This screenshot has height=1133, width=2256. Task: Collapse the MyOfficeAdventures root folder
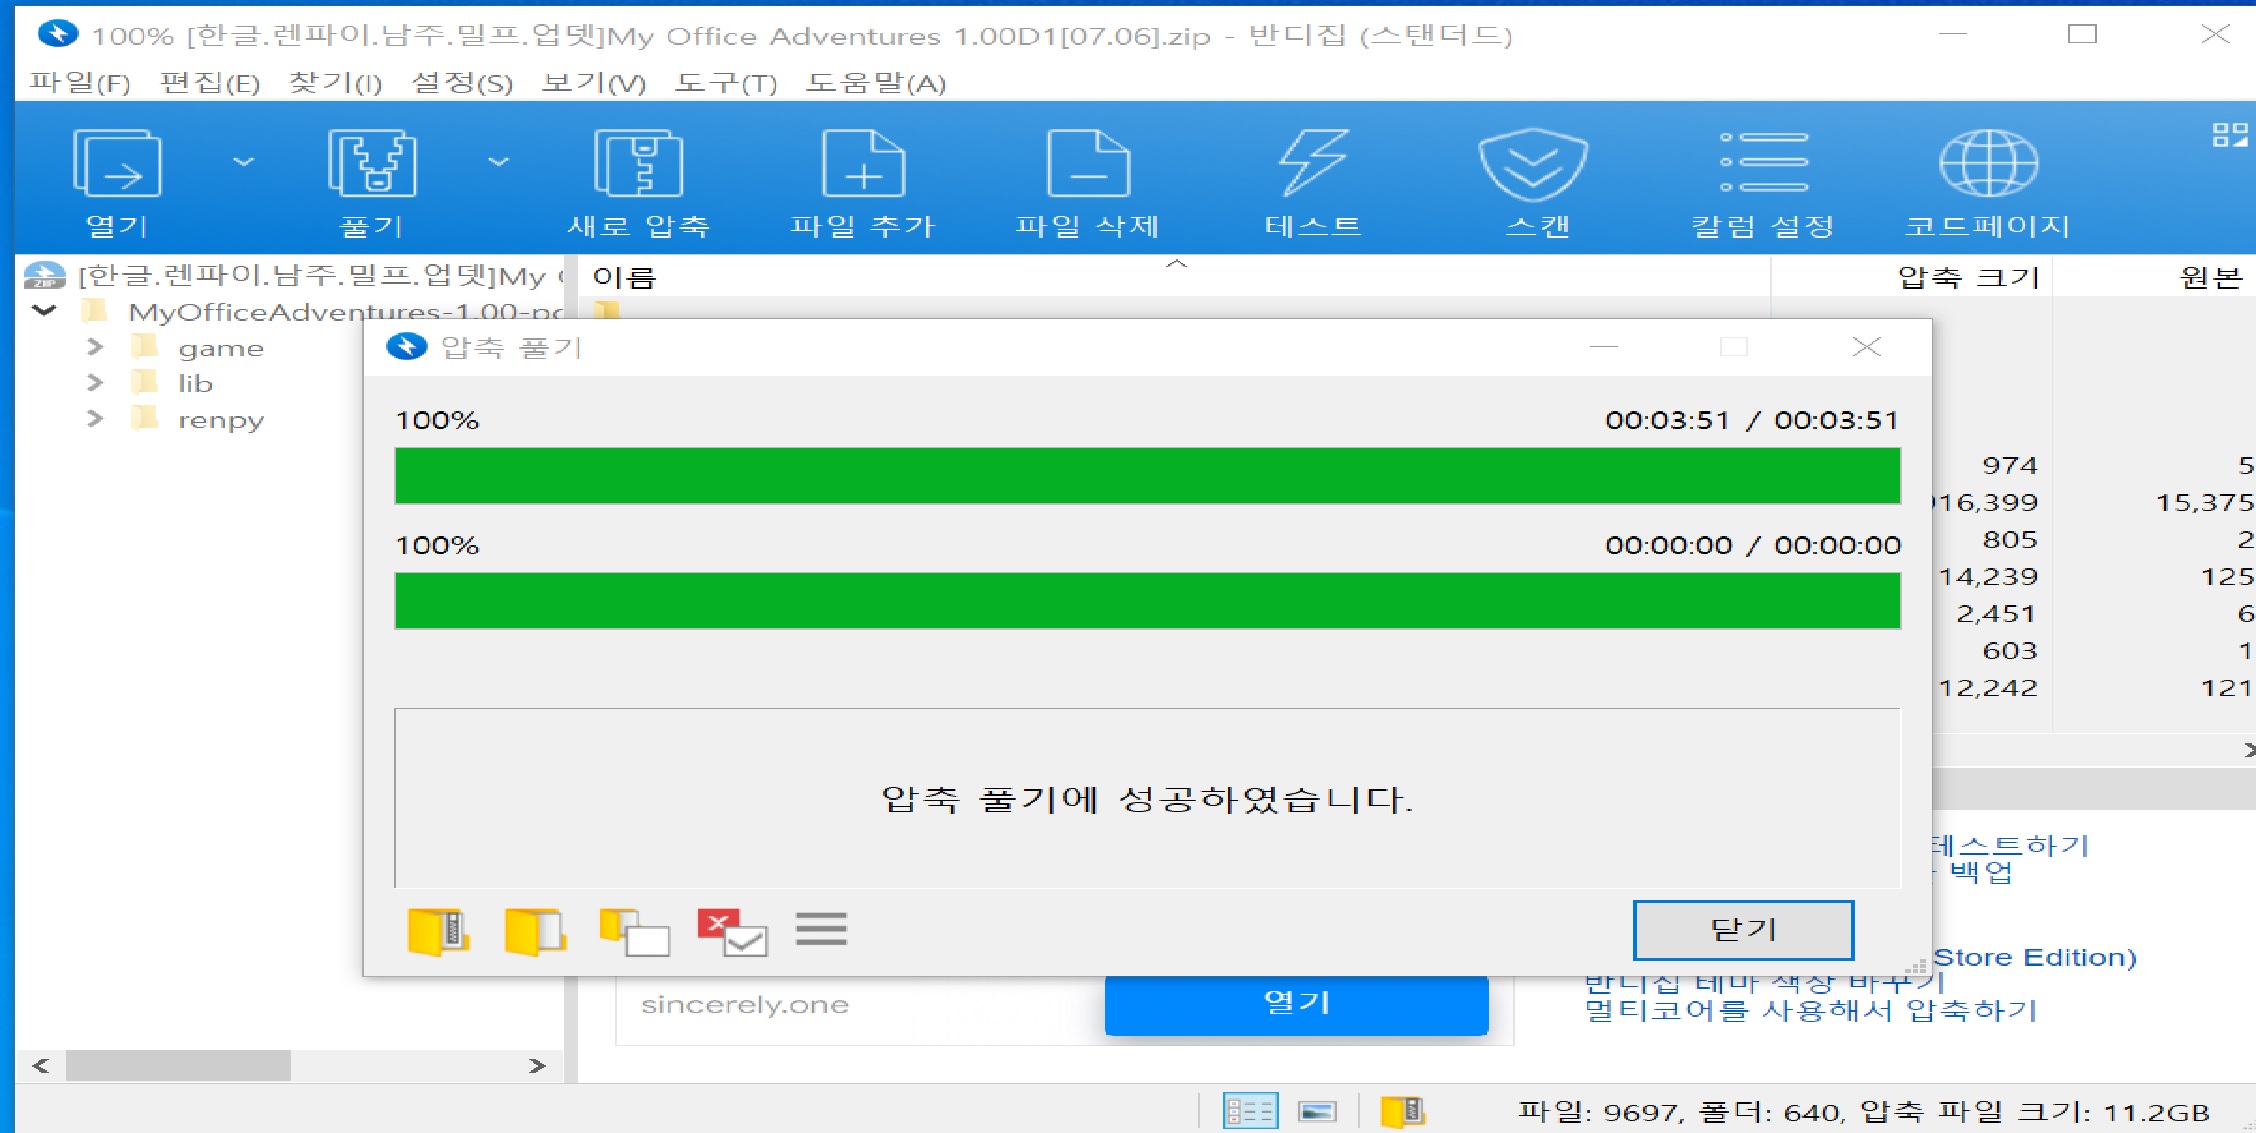coord(44,311)
